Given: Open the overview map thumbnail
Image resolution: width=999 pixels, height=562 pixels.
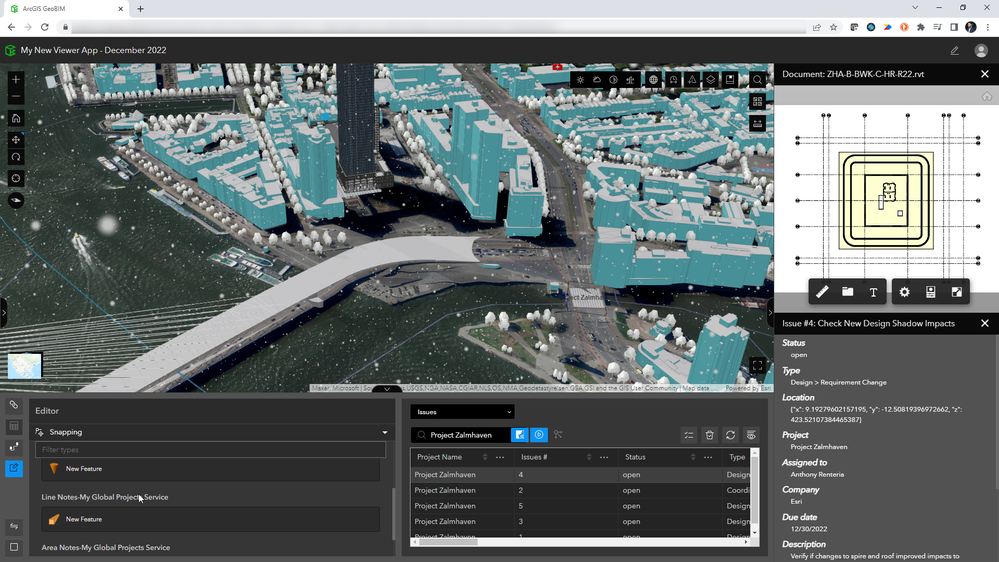Looking at the screenshot, I should (25, 366).
